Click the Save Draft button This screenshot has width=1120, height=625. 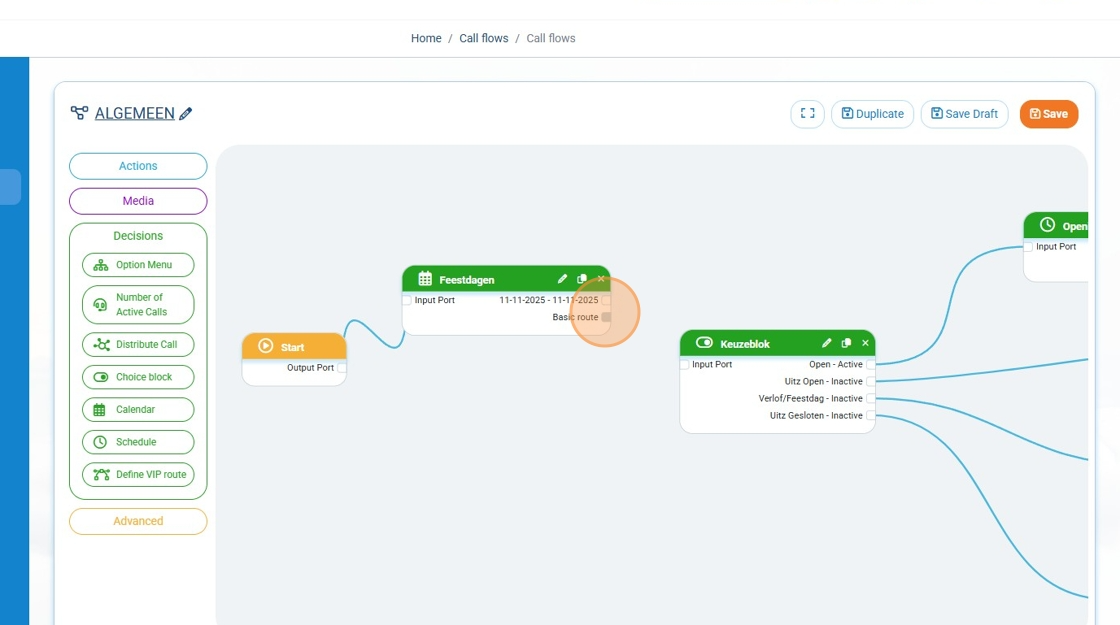point(964,114)
